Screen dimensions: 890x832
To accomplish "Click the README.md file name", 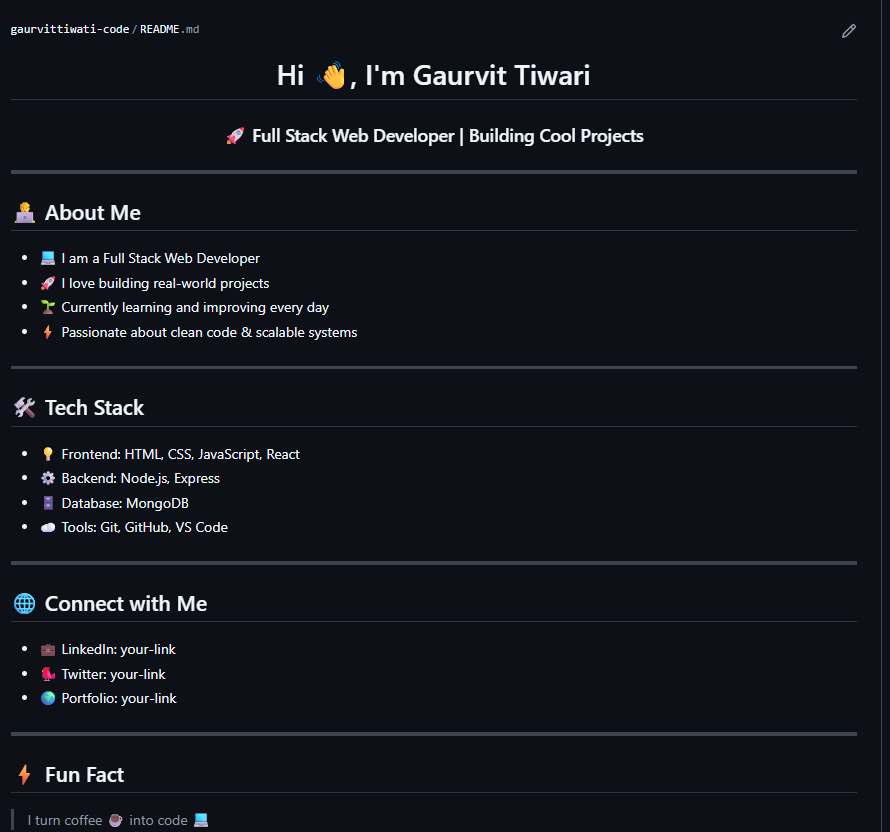I will pos(169,29).
